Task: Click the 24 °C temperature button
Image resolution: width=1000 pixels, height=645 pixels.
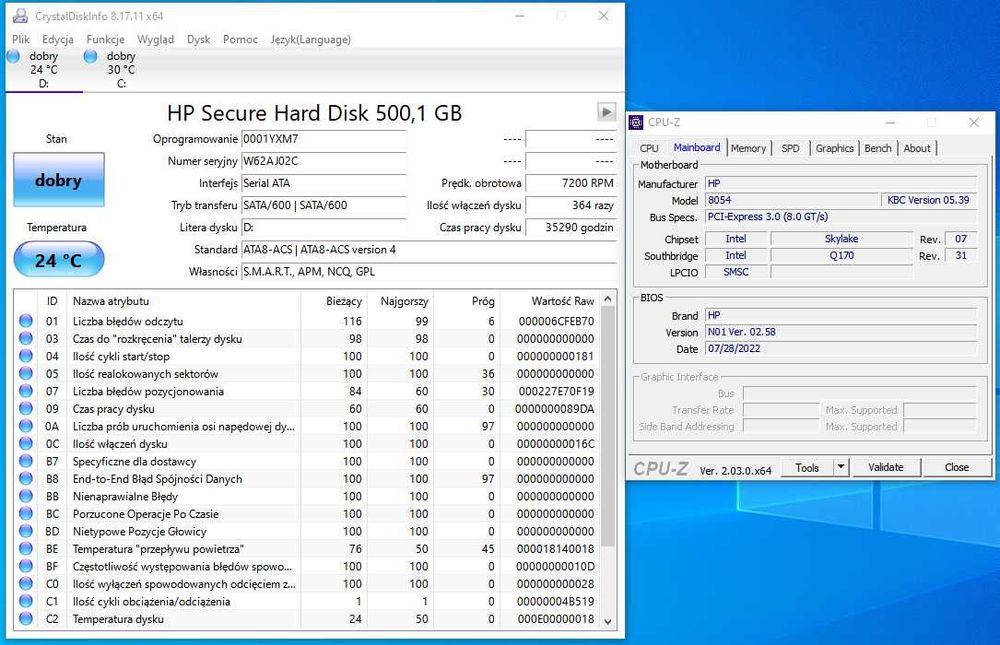Action: pyautogui.click(x=59, y=260)
